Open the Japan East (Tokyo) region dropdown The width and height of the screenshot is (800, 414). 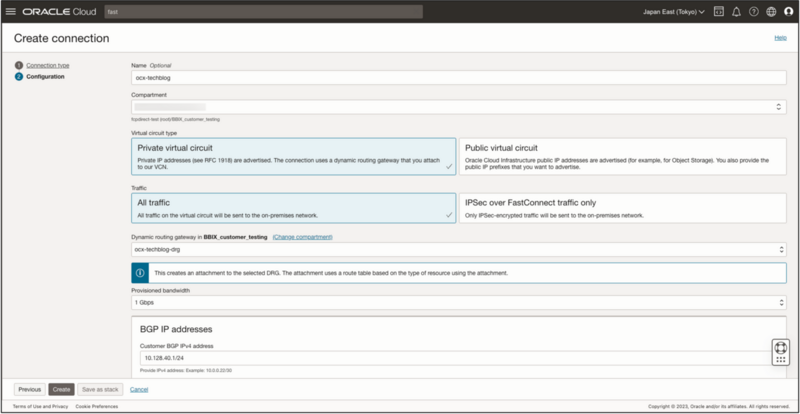673,12
